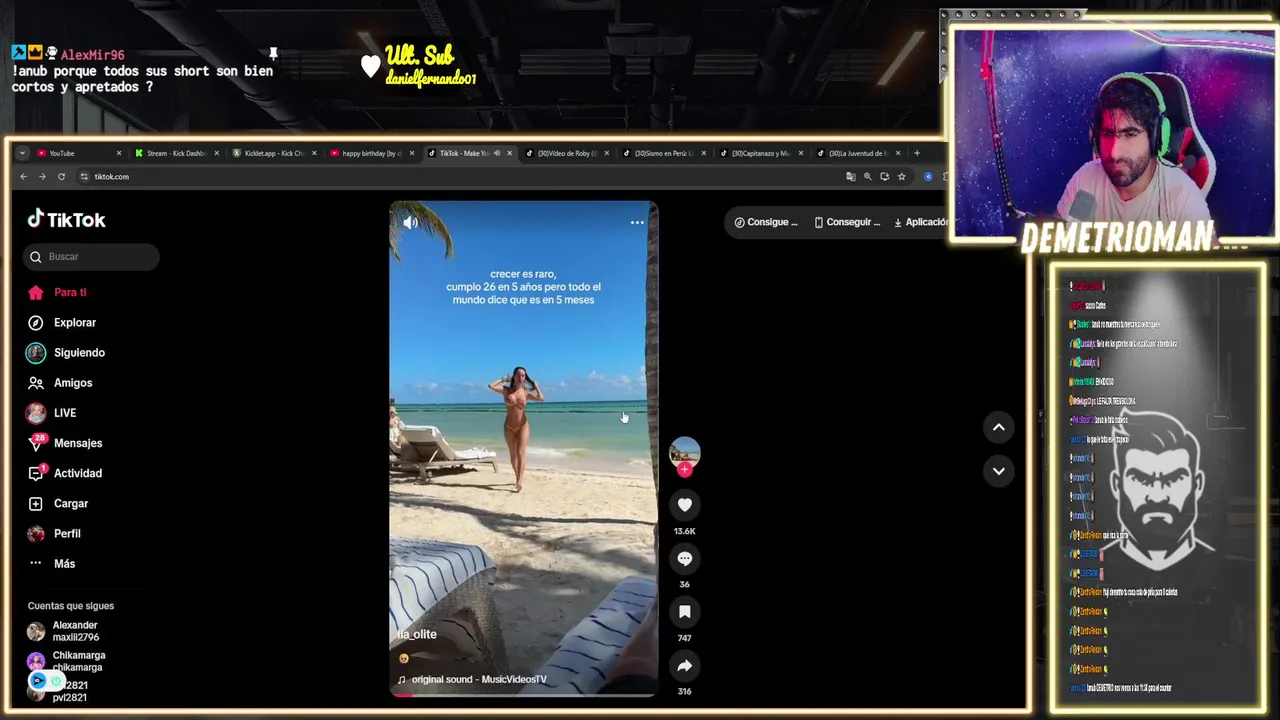Save video with bookmark icon
Viewport: 1280px width, 720px height.
(684, 612)
